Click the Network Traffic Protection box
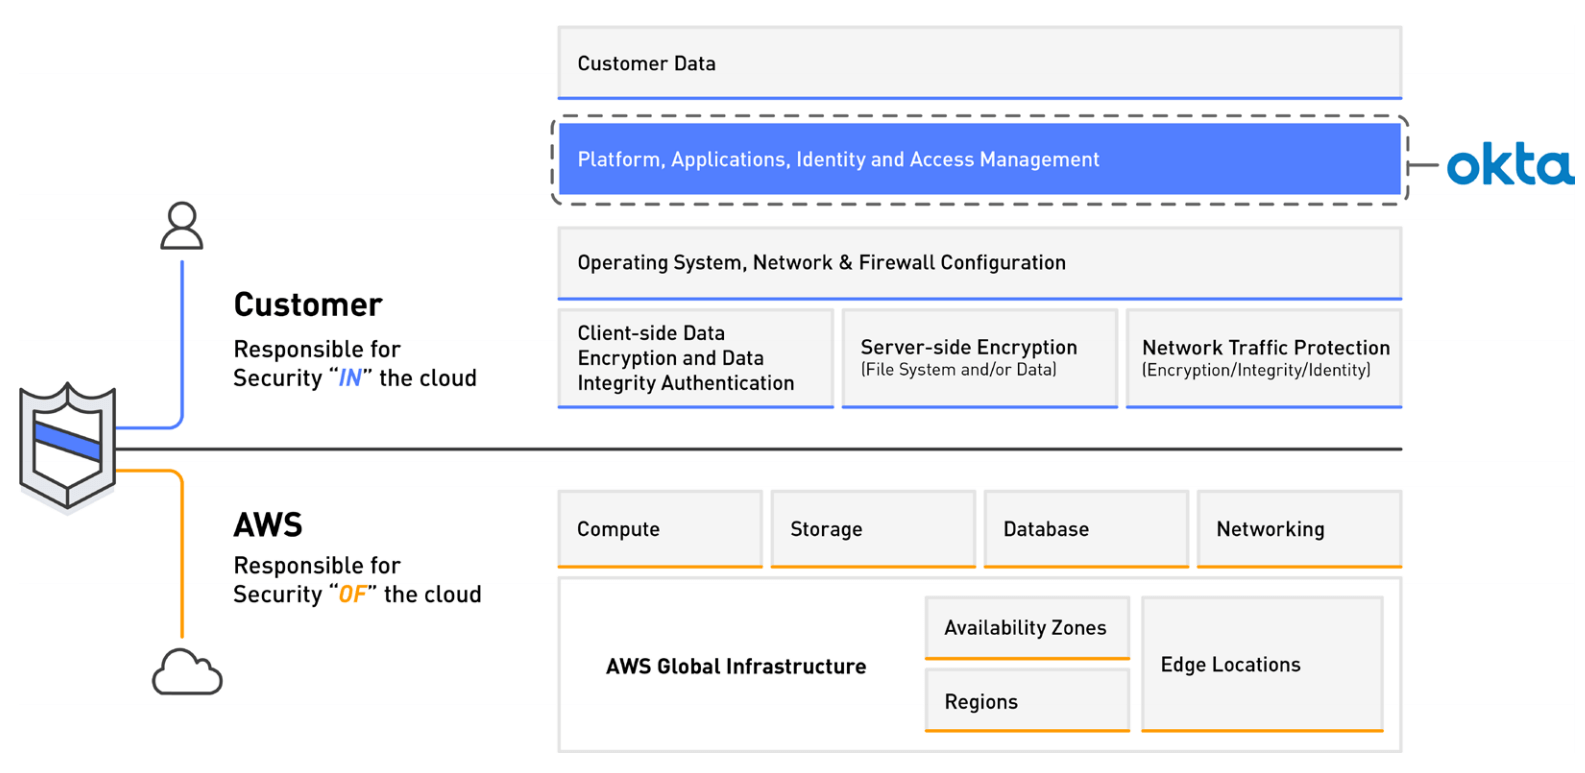The image size is (1585, 773). tap(1264, 358)
